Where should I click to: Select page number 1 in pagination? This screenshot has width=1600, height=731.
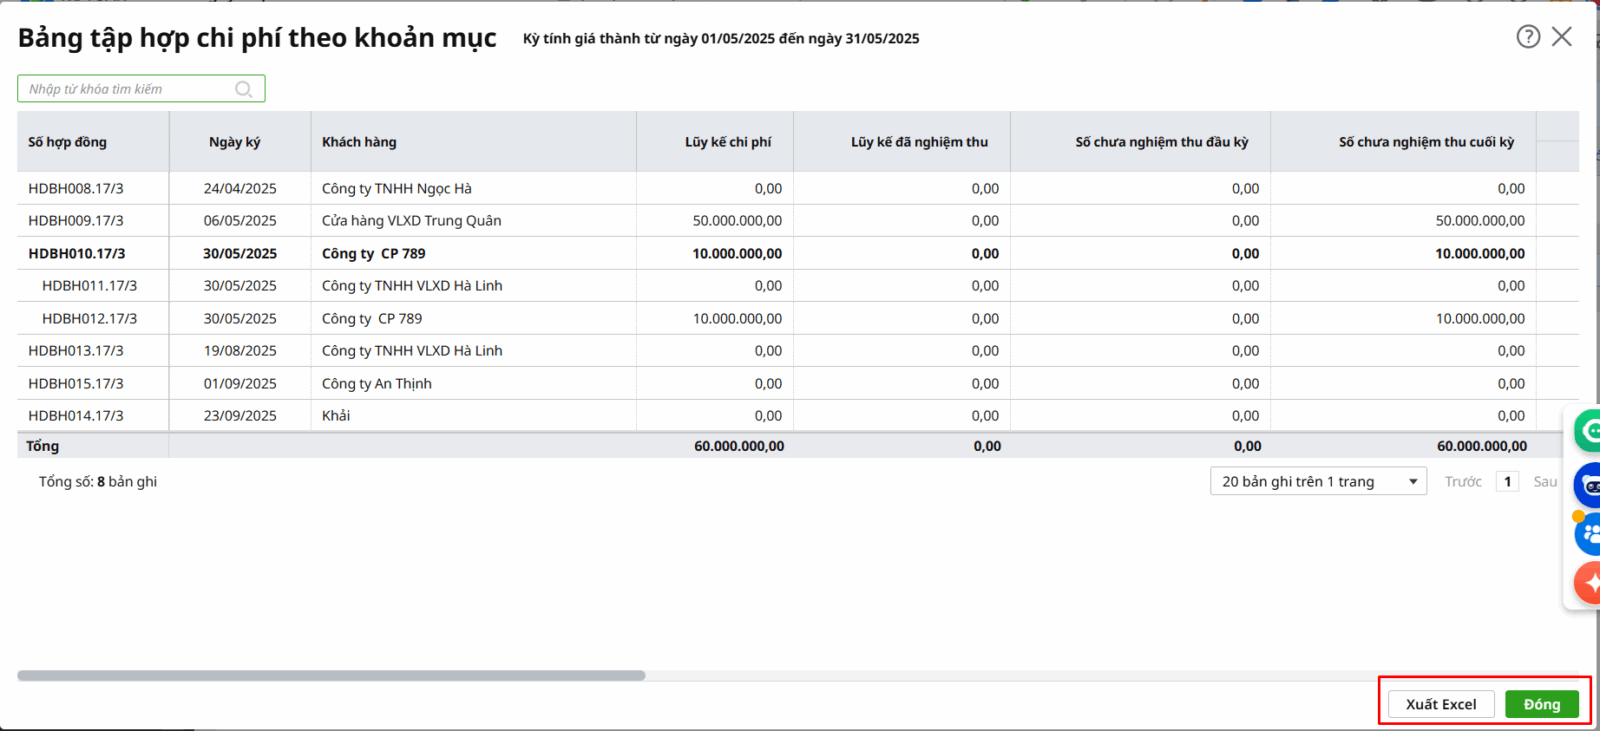tap(1507, 481)
